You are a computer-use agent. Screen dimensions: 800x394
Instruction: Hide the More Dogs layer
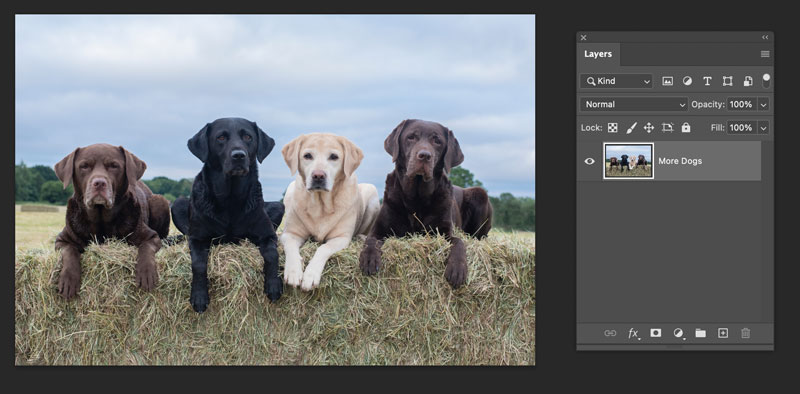click(590, 161)
